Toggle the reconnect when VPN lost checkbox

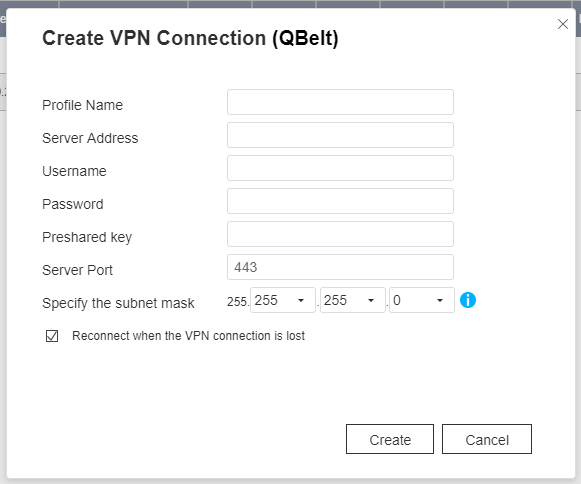click(52, 336)
